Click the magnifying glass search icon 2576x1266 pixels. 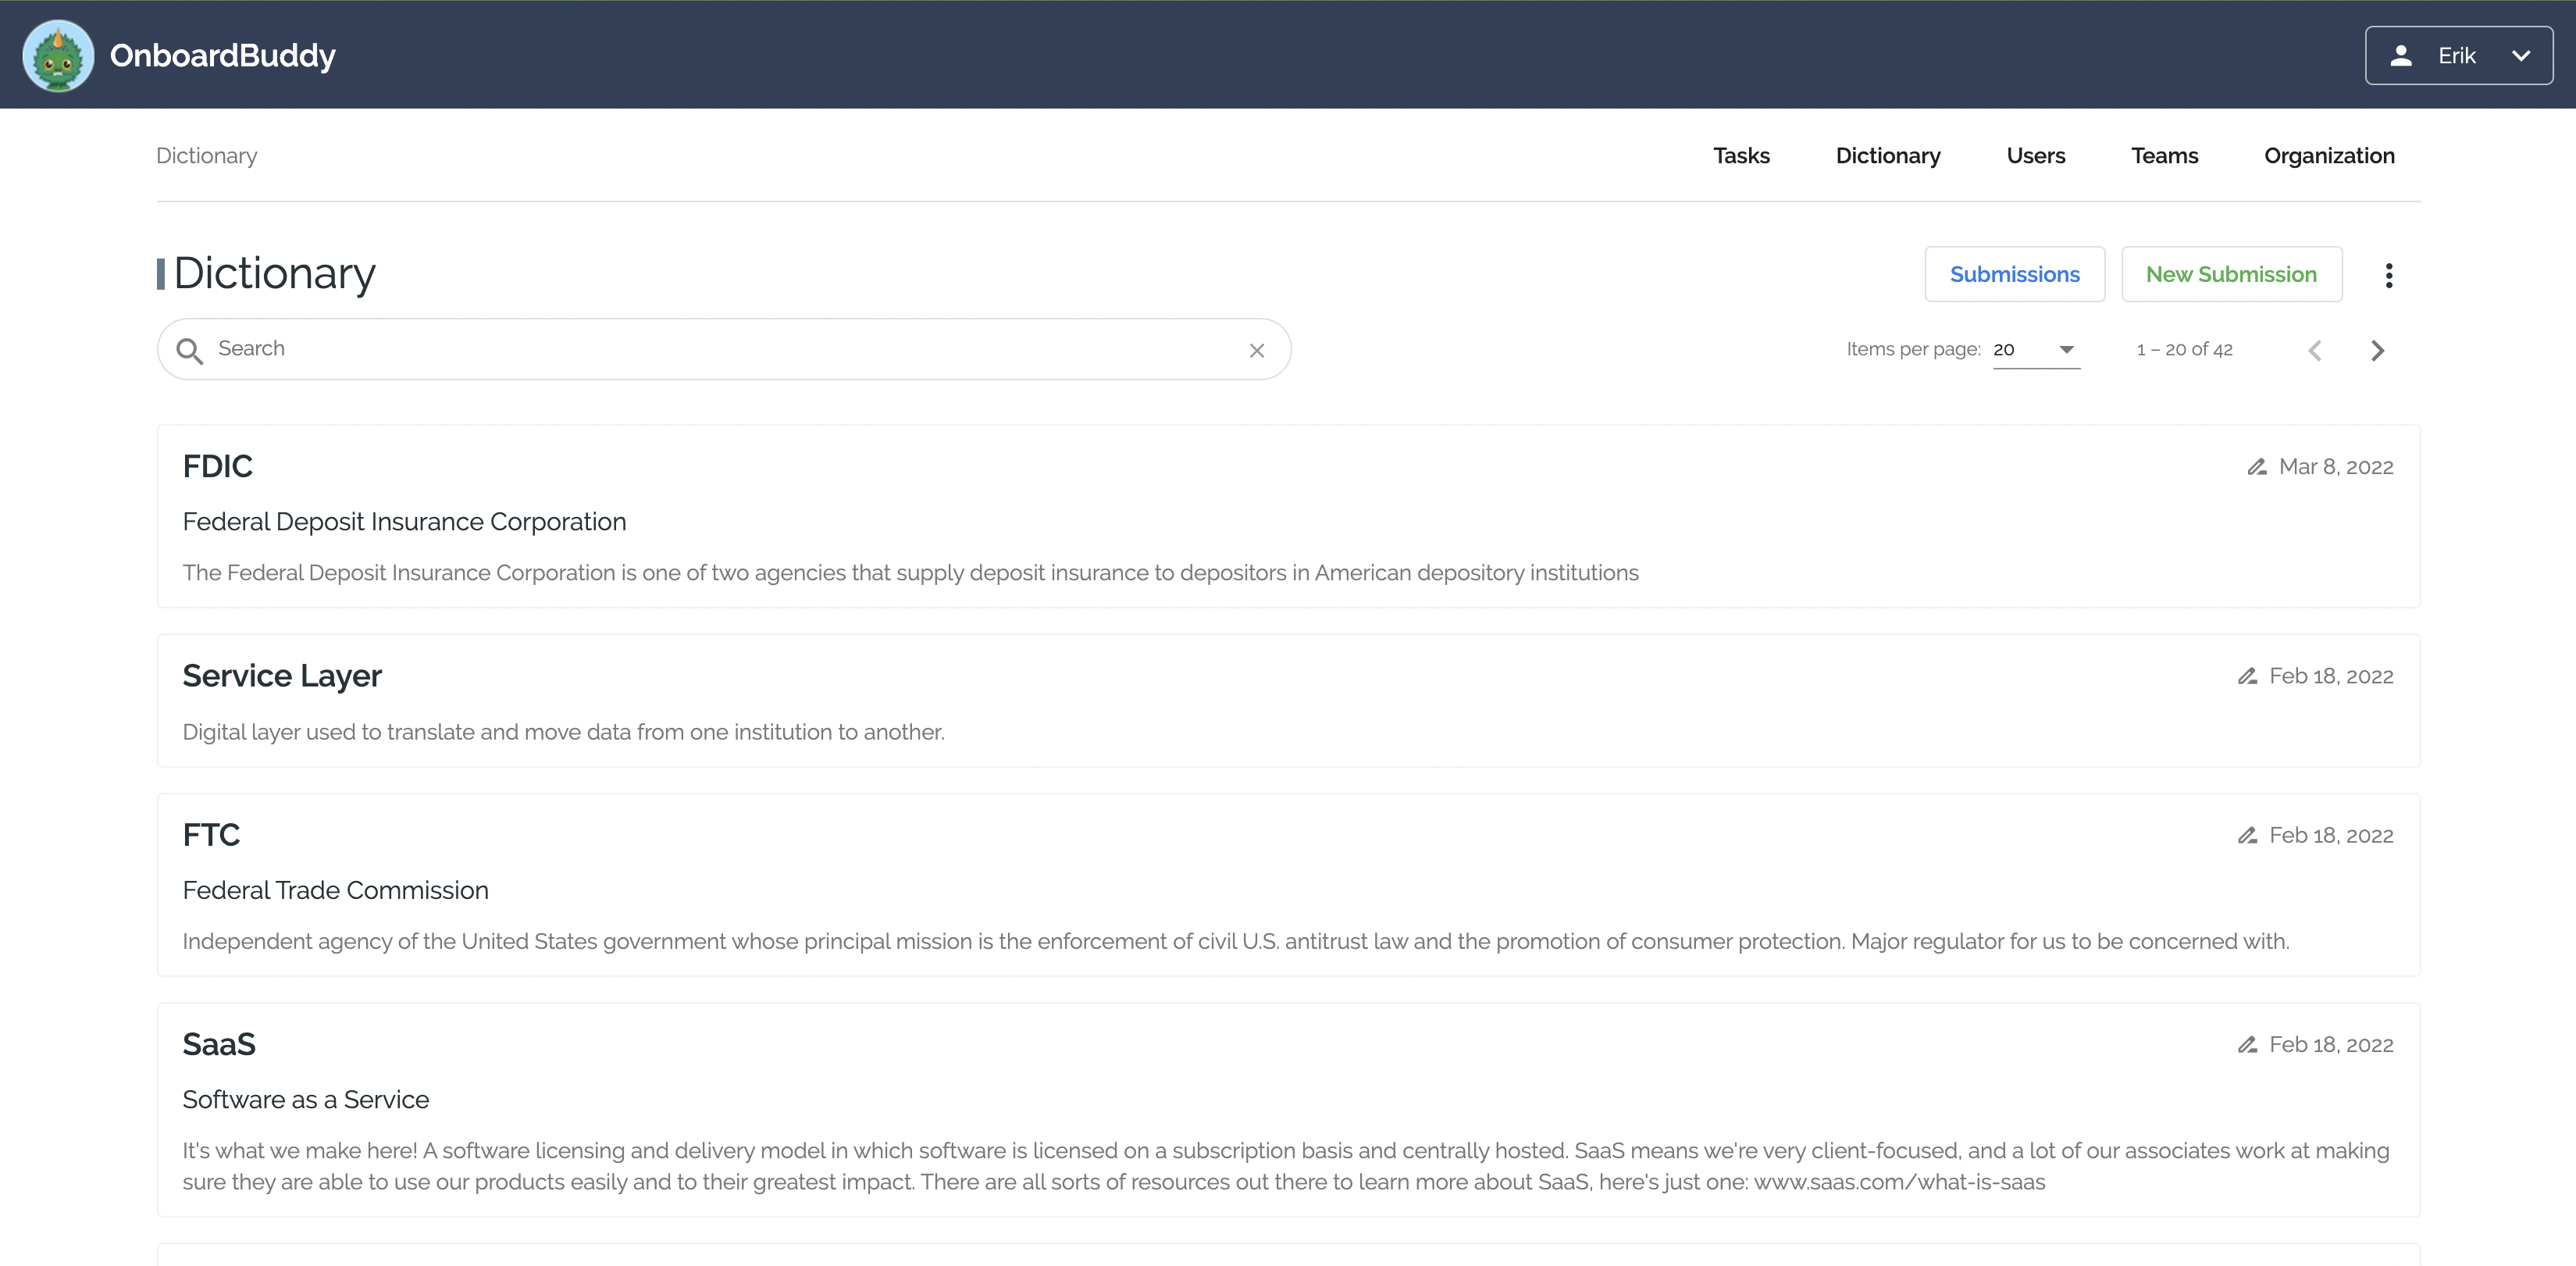click(x=189, y=350)
